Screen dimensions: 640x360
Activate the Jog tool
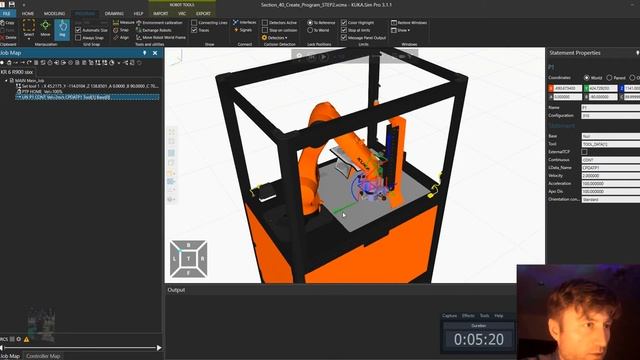pos(62,29)
